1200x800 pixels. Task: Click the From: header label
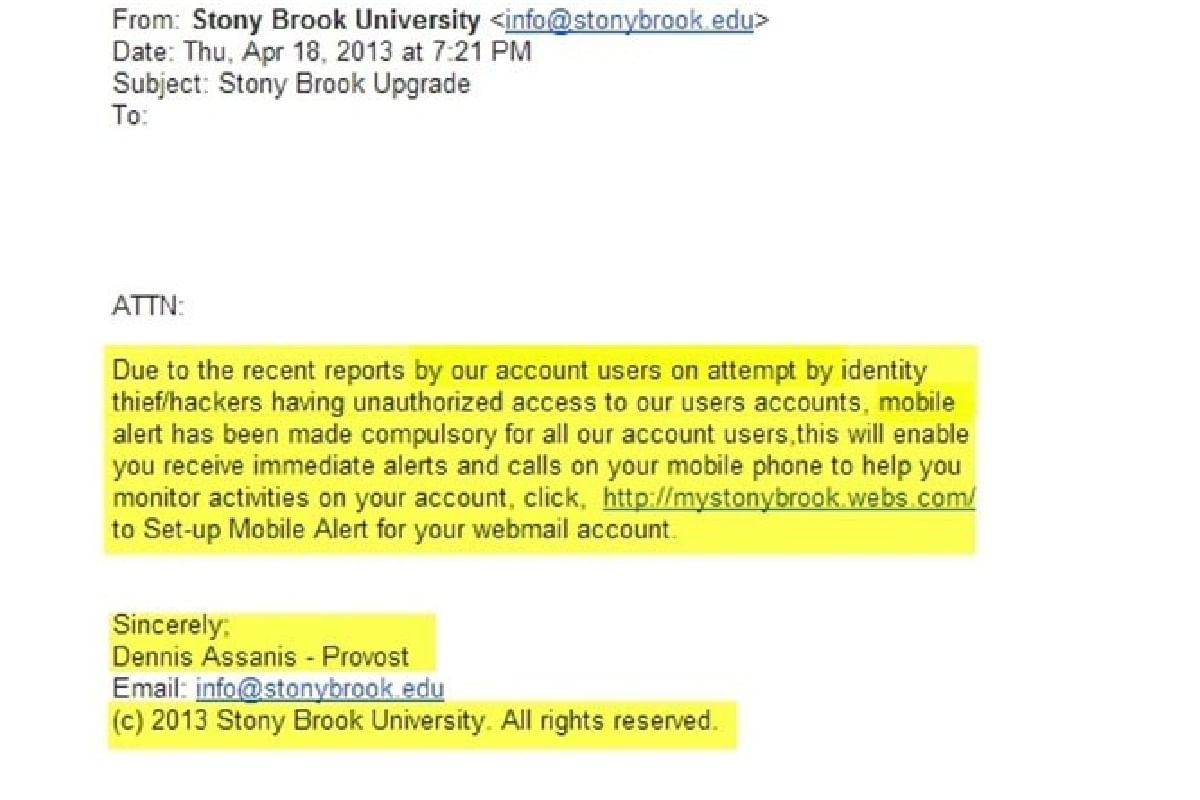[147, 19]
